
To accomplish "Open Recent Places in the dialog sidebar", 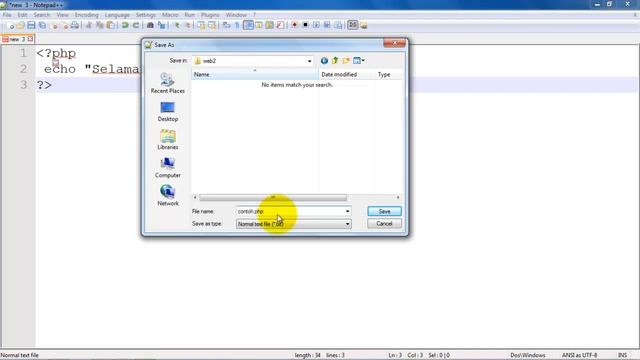I will pyautogui.click(x=168, y=83).
